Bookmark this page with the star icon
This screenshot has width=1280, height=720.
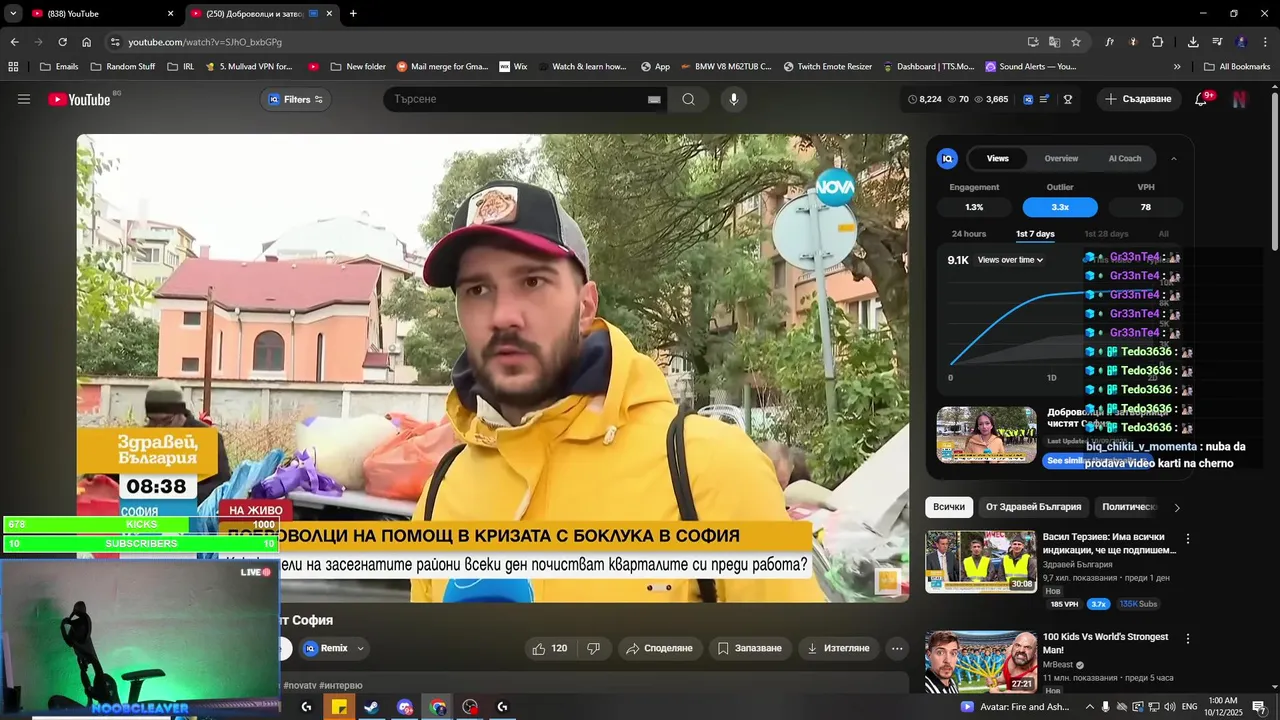click(1076, 42)
